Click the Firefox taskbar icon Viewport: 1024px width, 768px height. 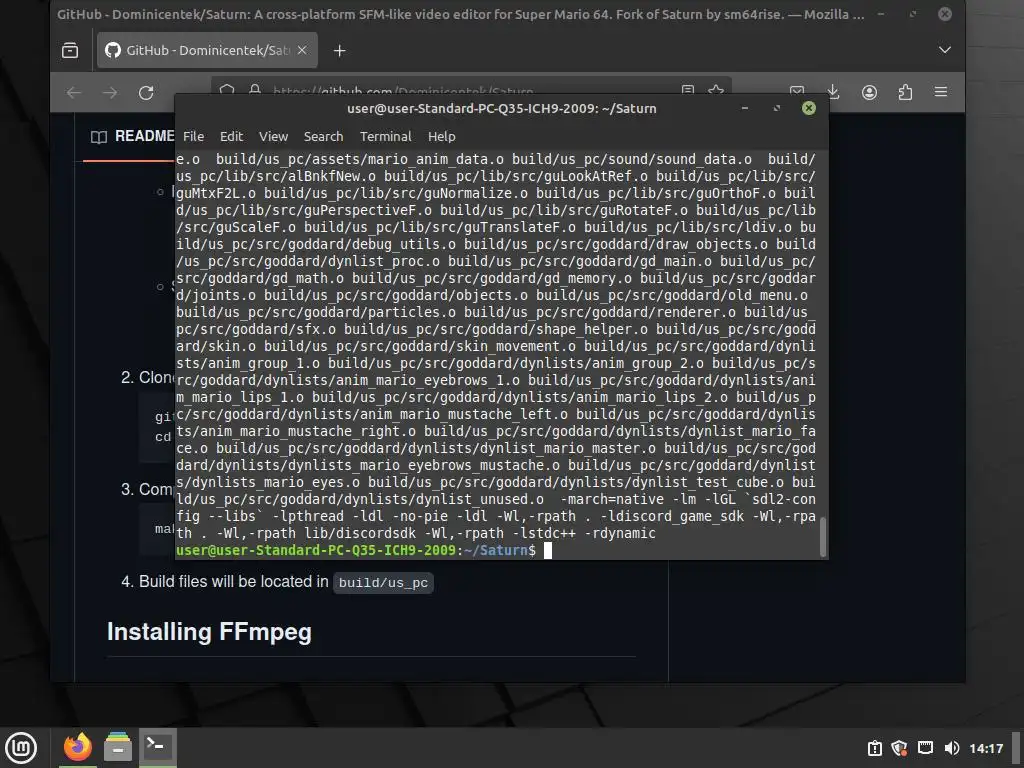point(78,748)
